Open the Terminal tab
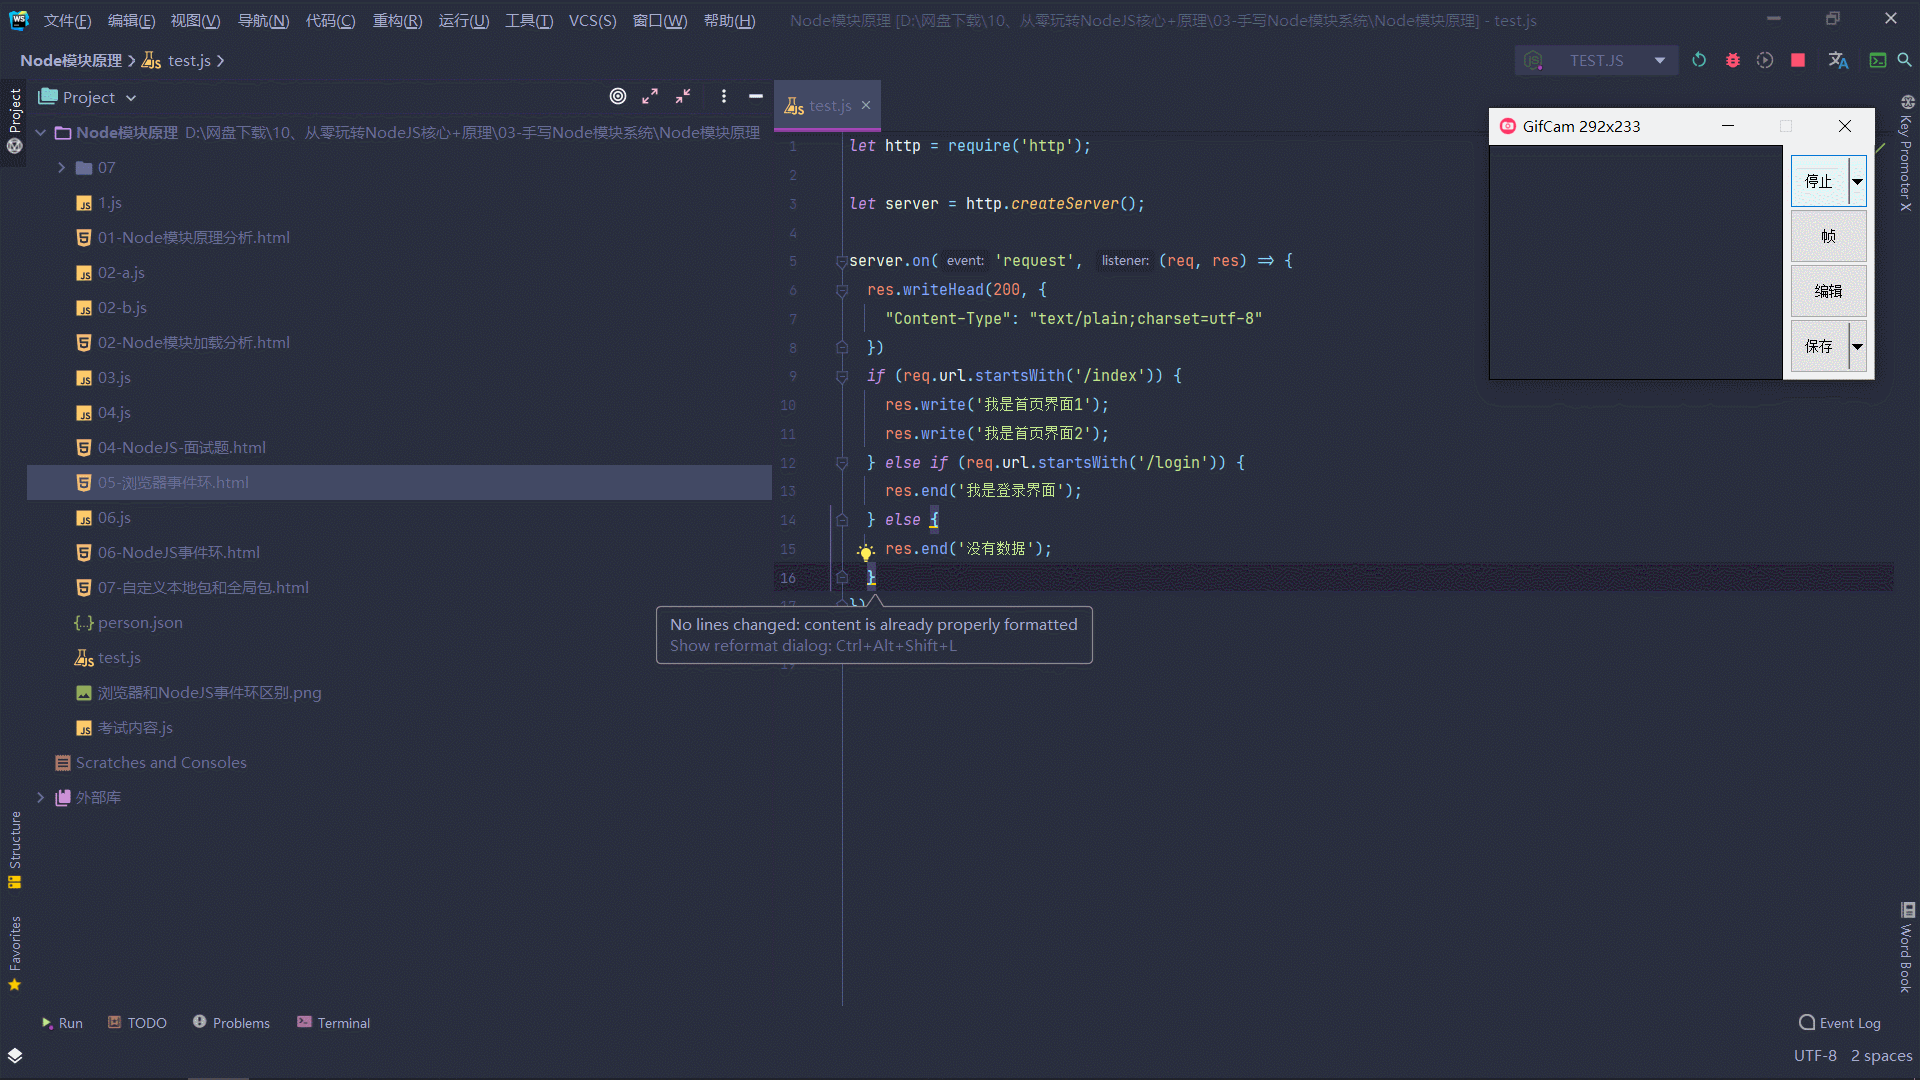The height and width of the screenshot is (1080, 1920). pos(333,1023)
